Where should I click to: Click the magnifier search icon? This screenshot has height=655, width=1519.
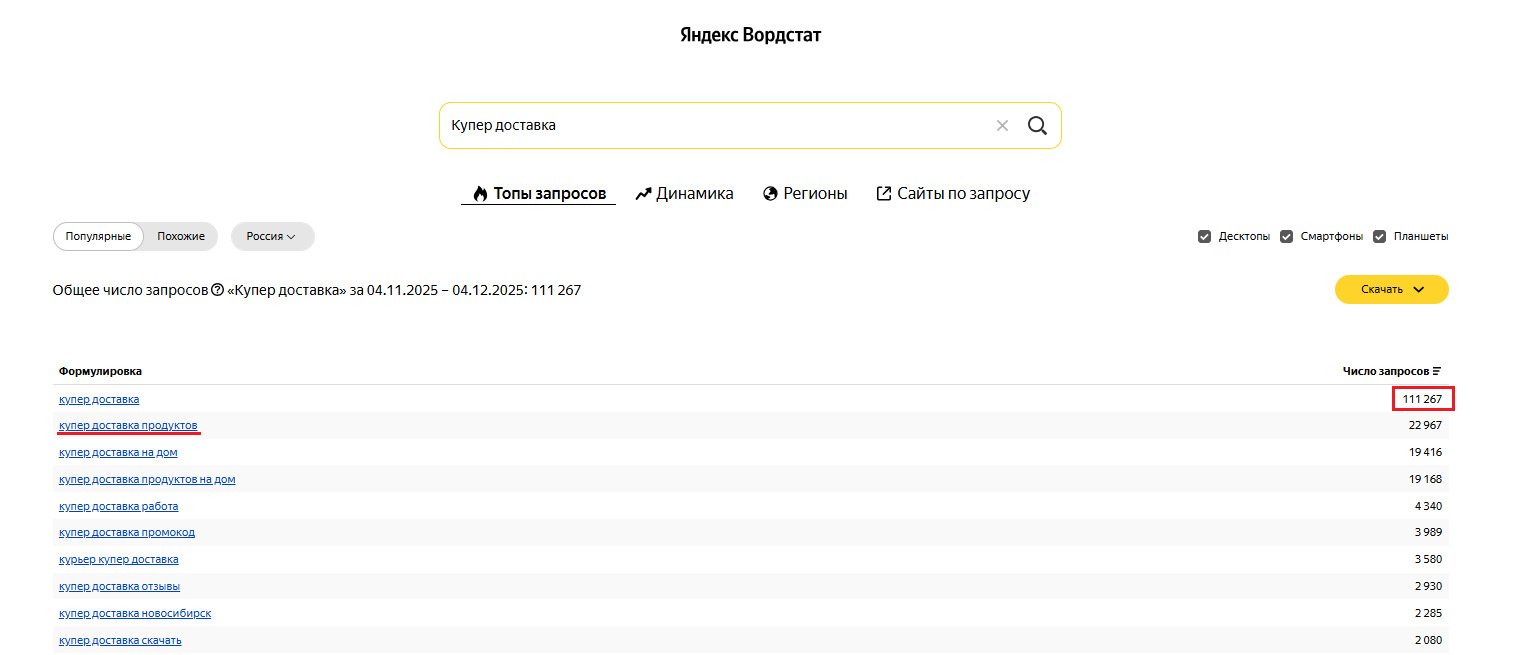1037,125
